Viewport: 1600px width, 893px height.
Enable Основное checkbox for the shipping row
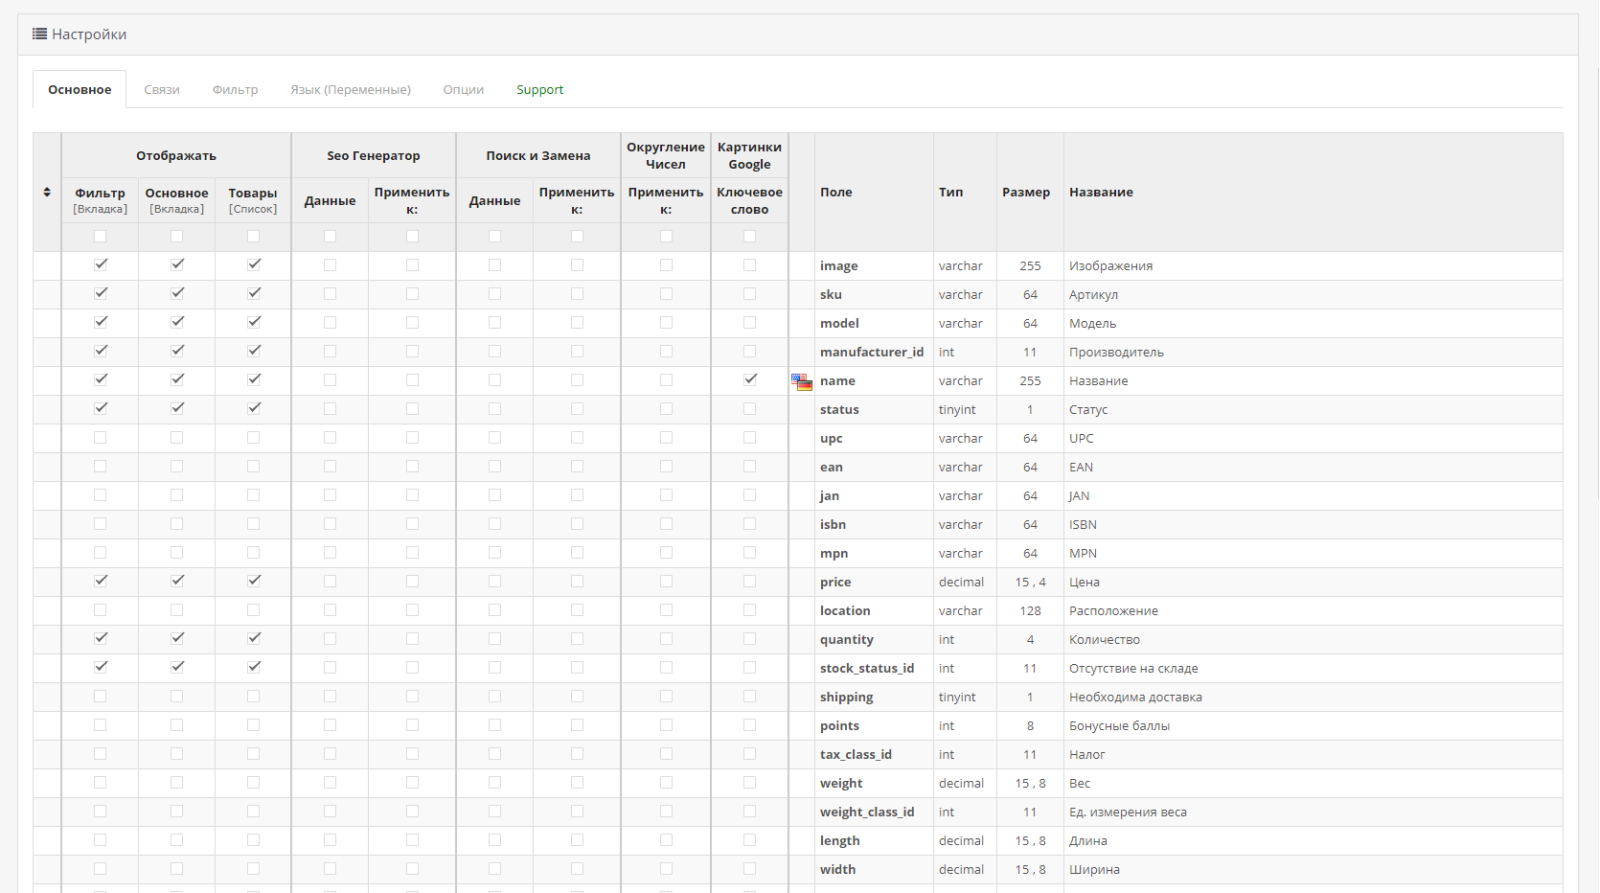pyautogui.click(x=177, y=696)
